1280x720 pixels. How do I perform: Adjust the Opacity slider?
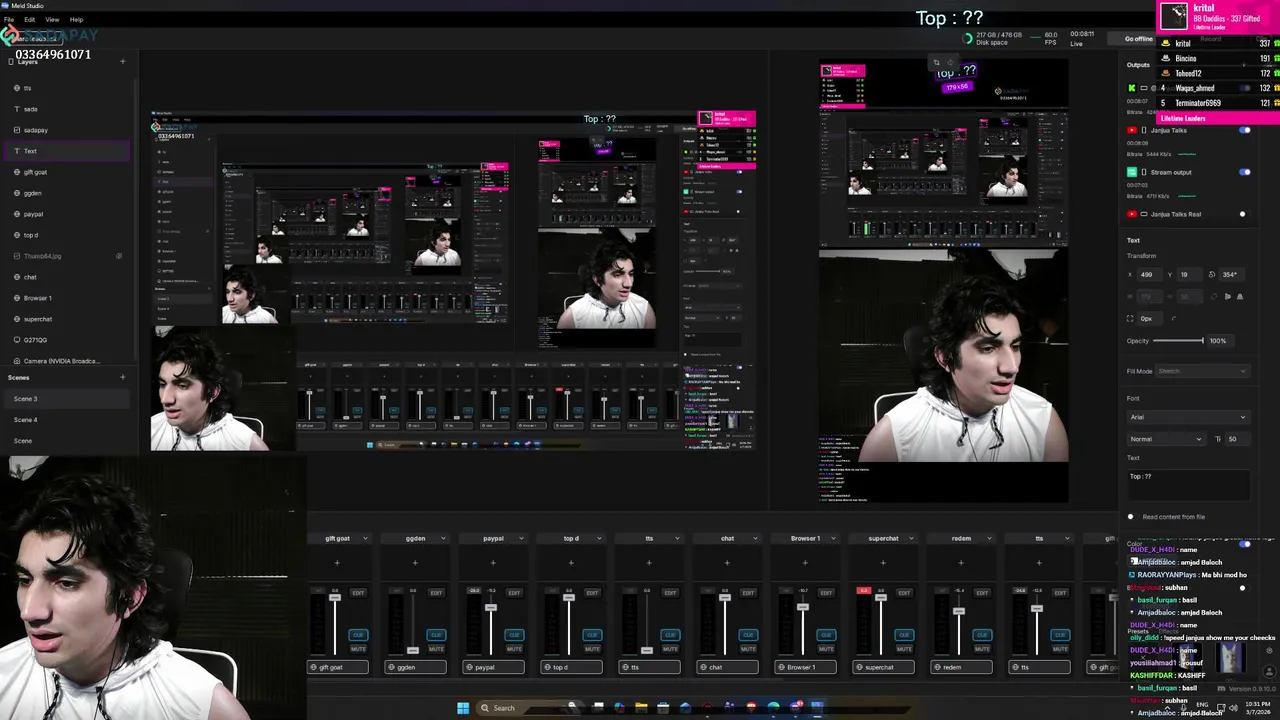(1179, 341)
